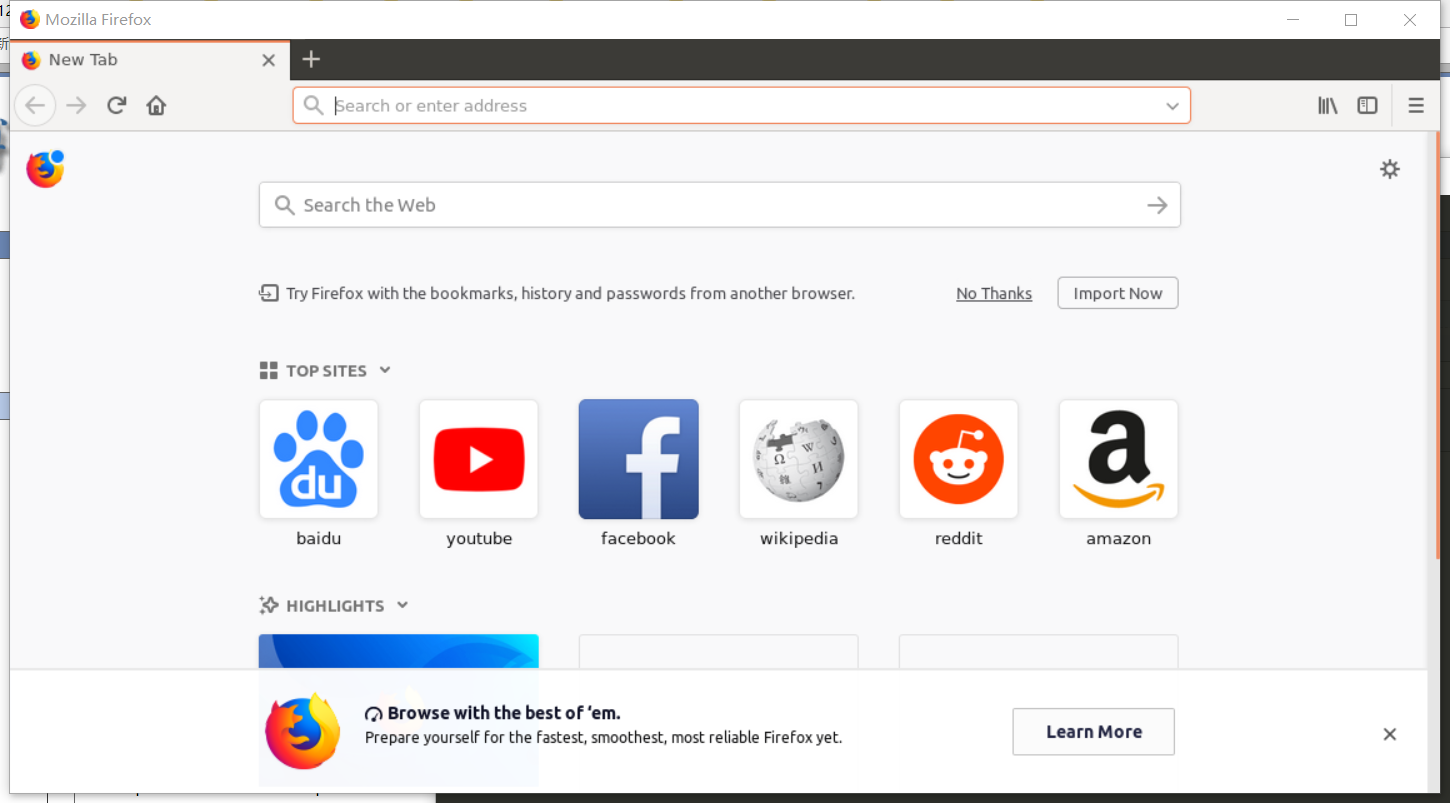Image resolution: width=1450 pixels, height=803 pixels.
Task: Click magnifier icon in Search the Web box
Action: point(284,205)
